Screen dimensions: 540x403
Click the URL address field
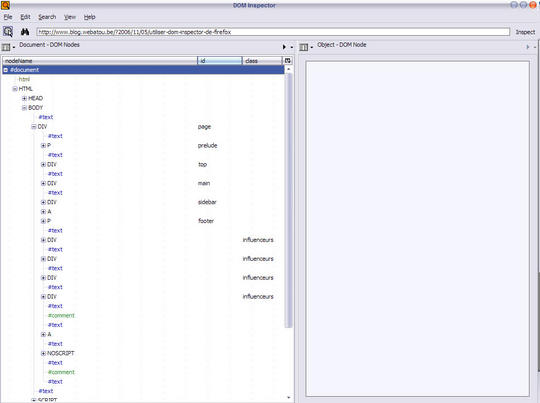tap(273, 32)
